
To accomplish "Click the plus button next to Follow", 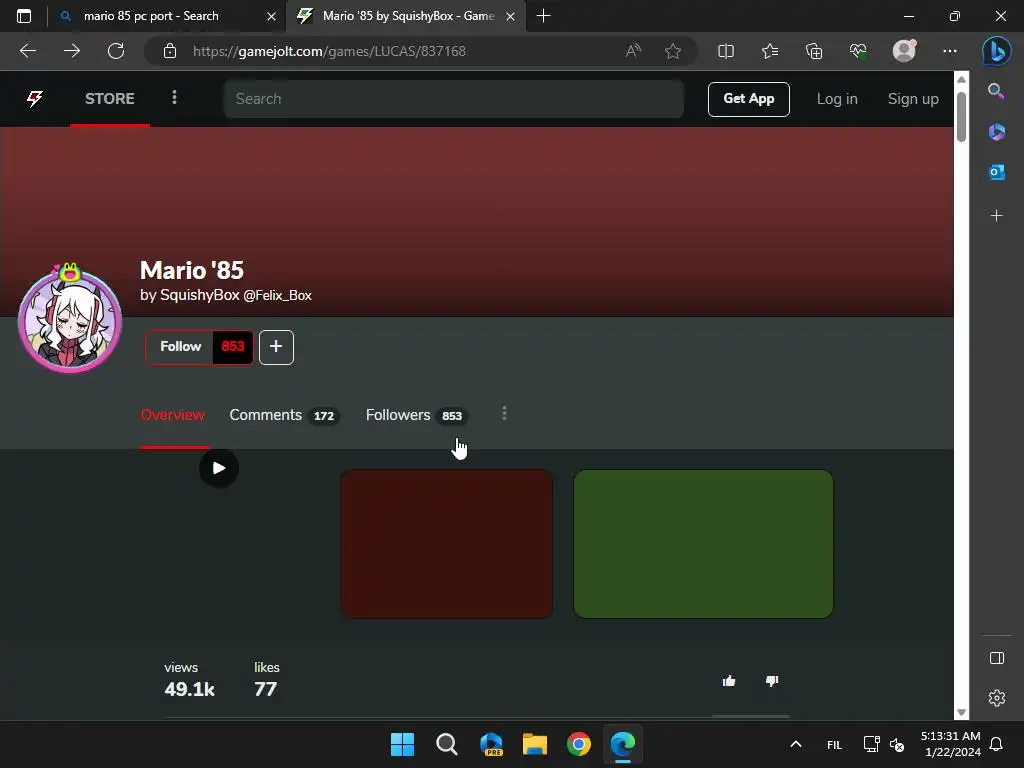I will (x=276, y=347).
